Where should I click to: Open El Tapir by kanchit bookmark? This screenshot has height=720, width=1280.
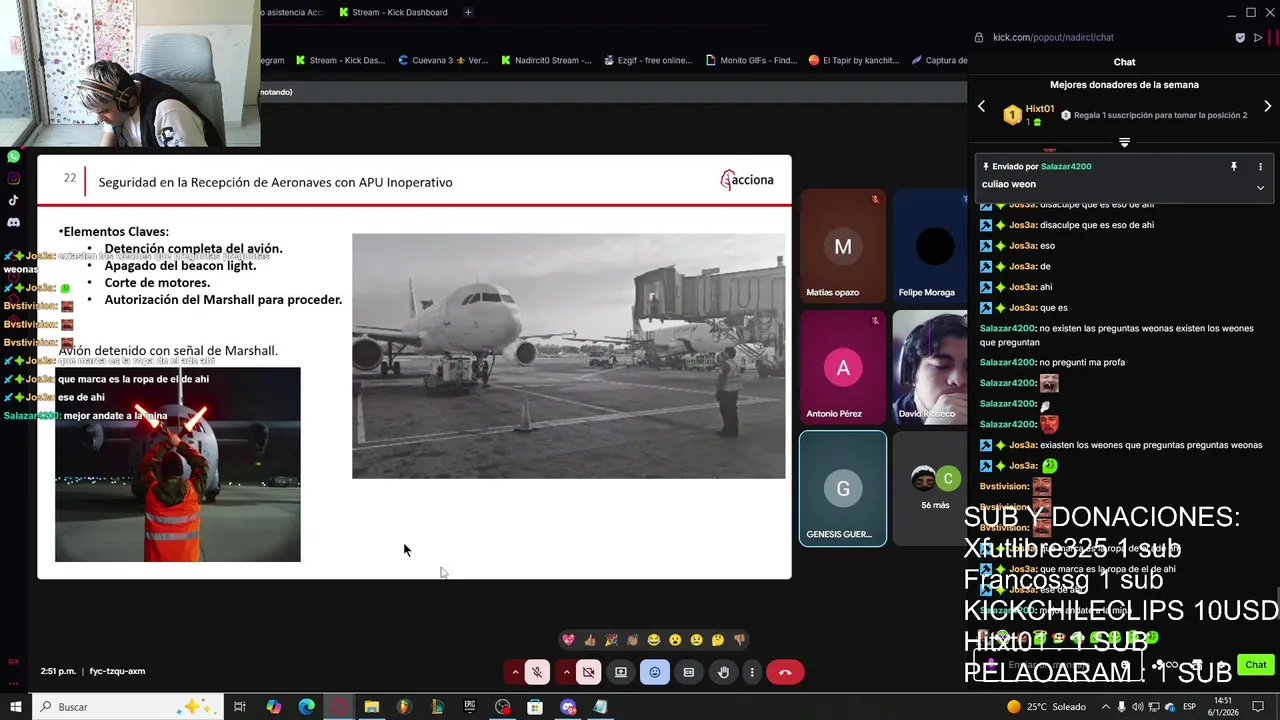(854, 60)
